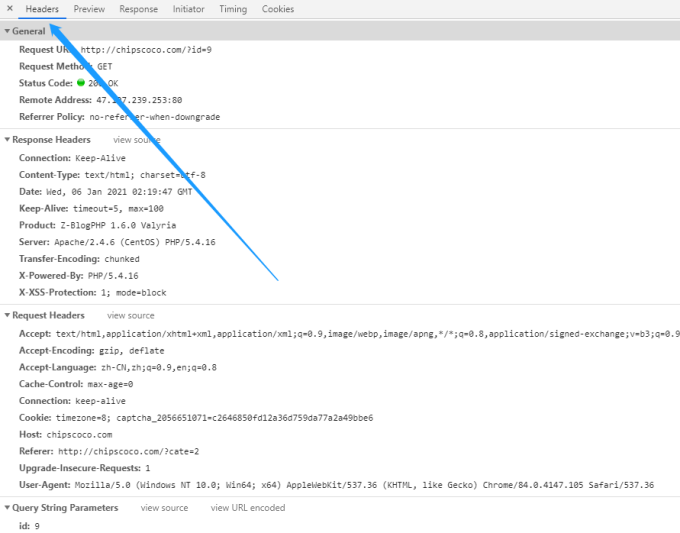Select the Keep-Alive timeout=5, max=100 value
The width and height of the screenshot is (680, 533).
click(x=118, y=209)
